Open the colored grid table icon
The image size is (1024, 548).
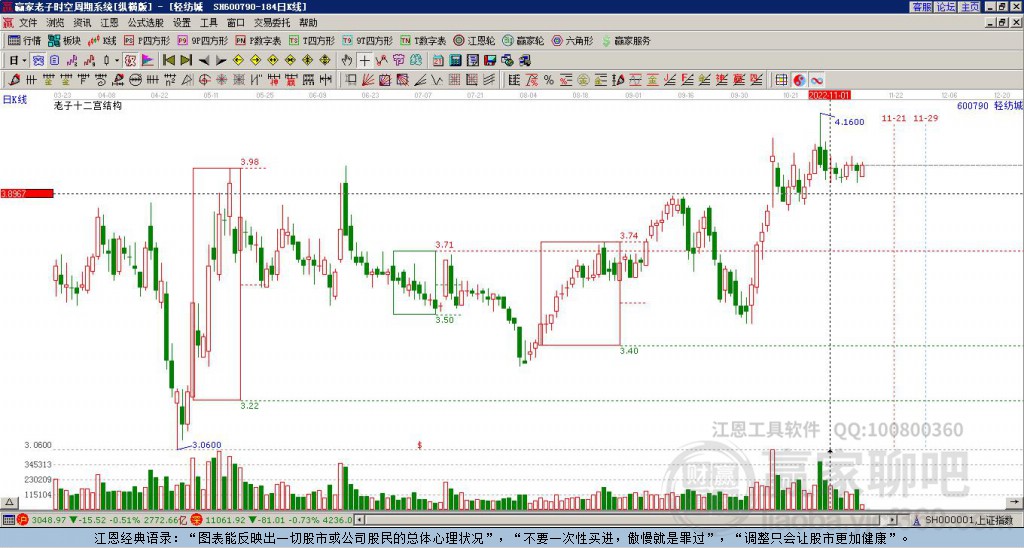[x=781, y=80]
